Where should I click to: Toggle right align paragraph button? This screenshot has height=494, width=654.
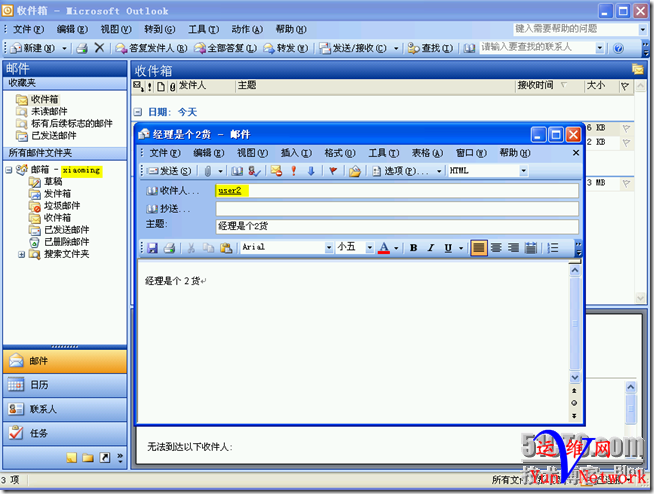(513, 248)
